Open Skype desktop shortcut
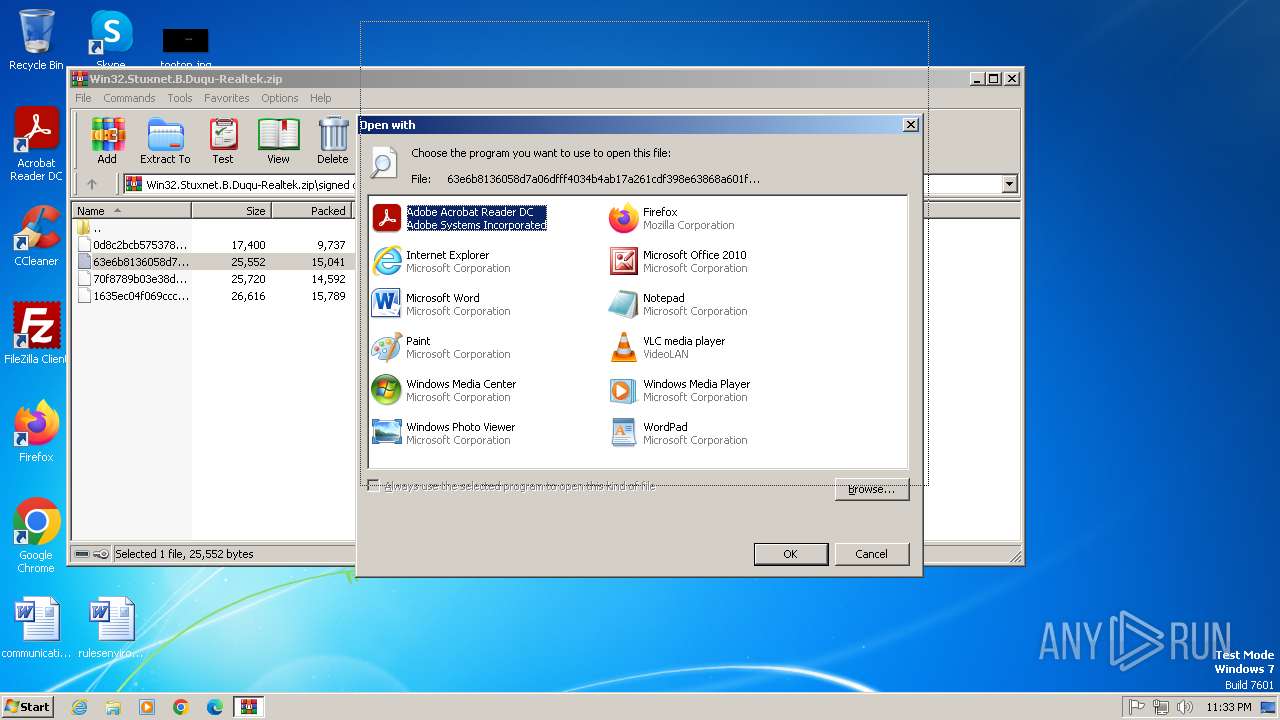The width and height of the screenshot is (1280, 720). coord(111,38)
